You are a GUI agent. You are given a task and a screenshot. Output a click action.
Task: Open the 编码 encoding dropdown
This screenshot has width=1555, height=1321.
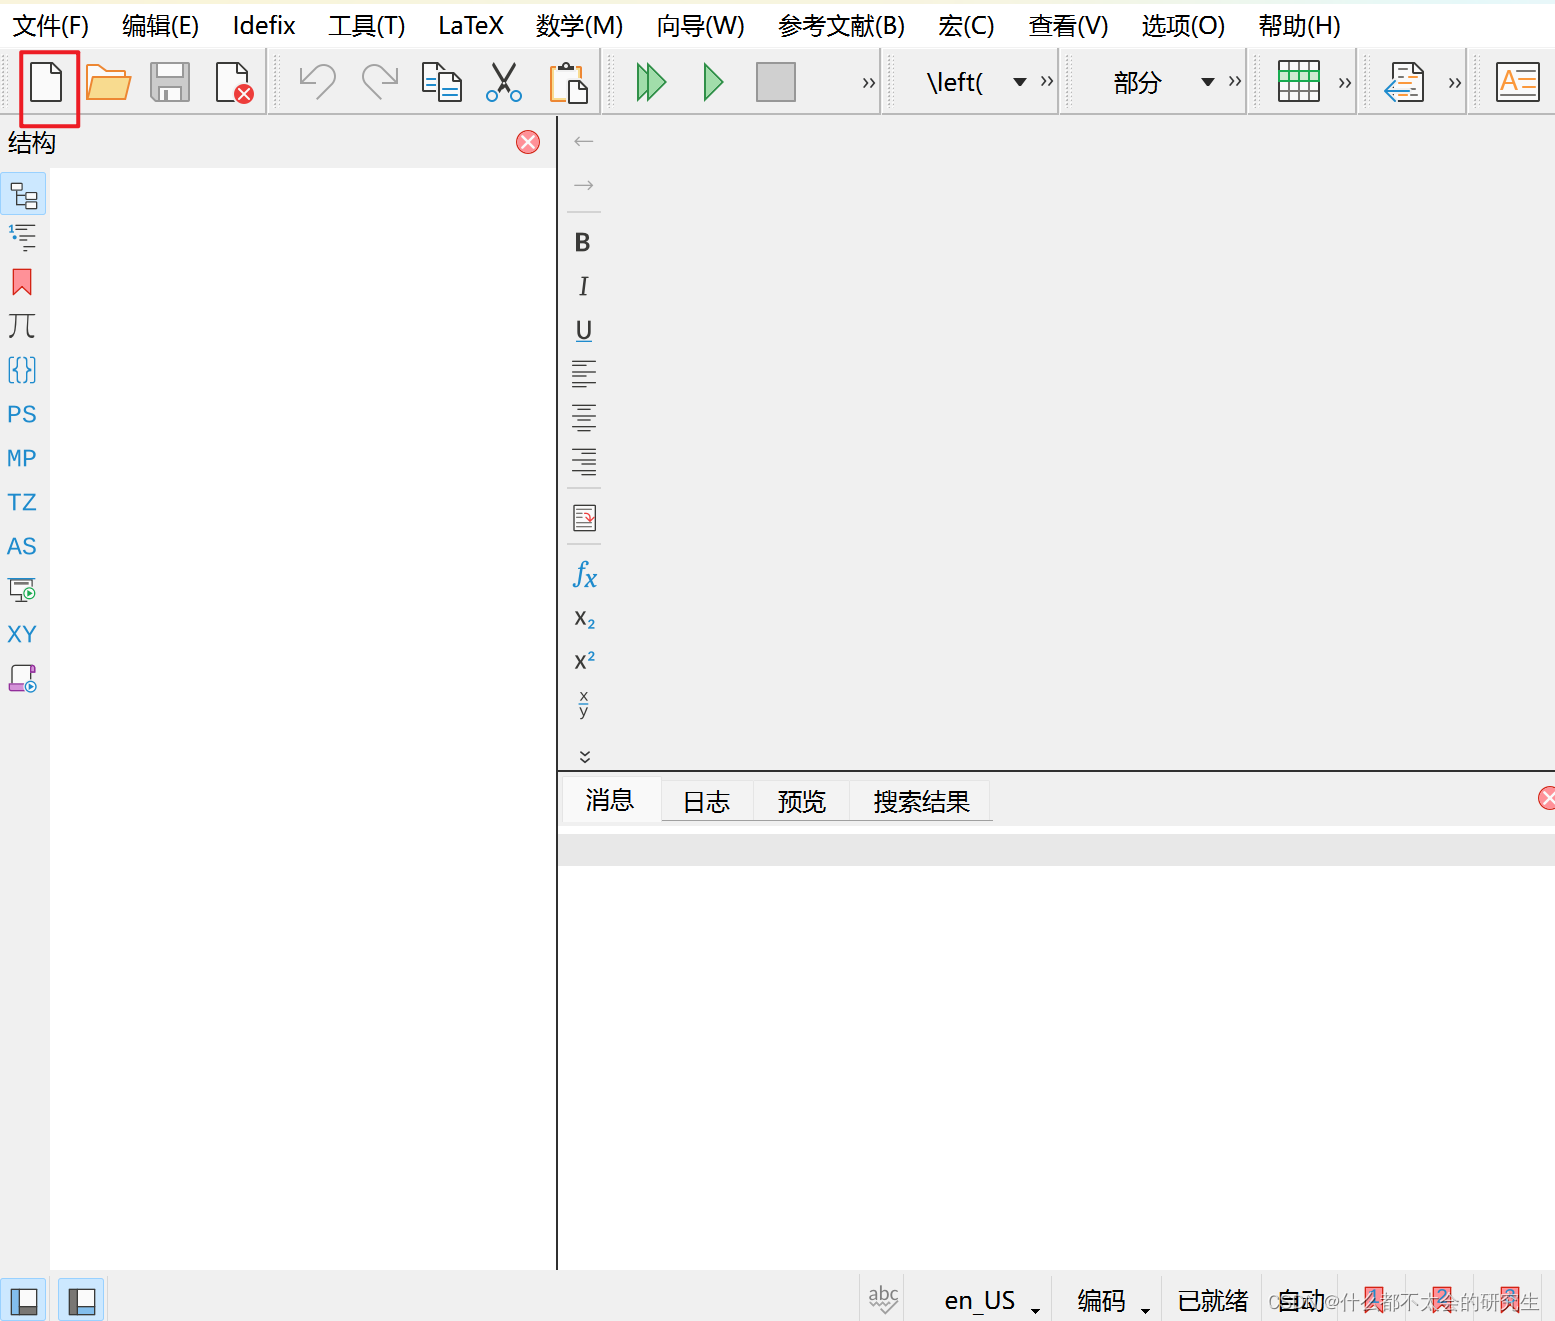pos(1113,1300)
